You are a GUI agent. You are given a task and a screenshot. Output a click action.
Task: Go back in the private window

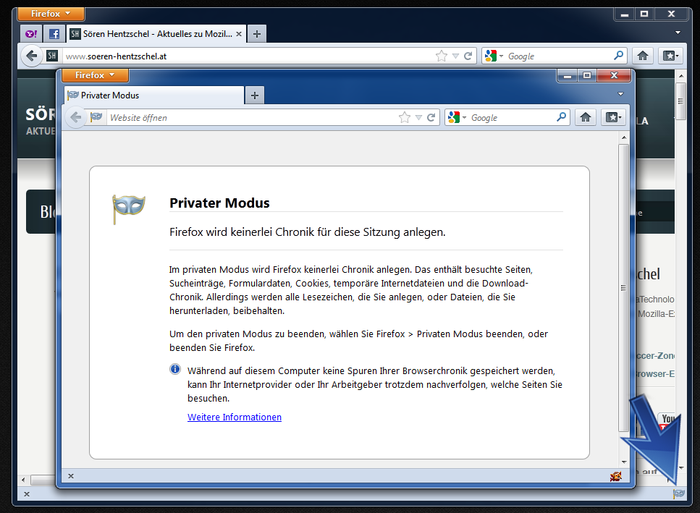point(76,117)
